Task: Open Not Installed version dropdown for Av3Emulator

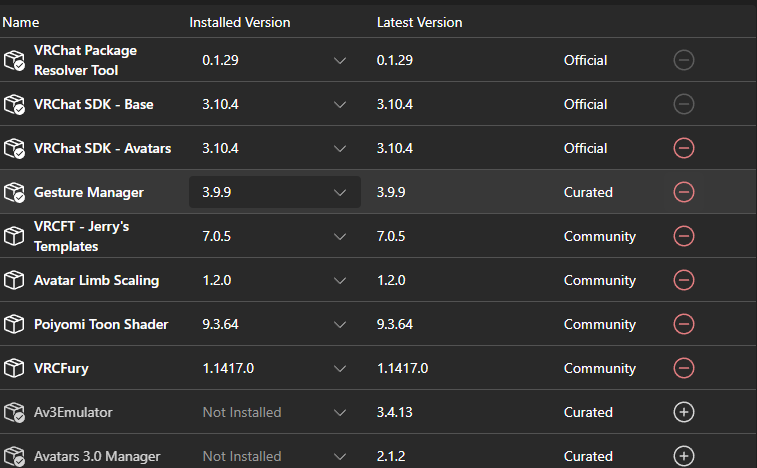Action: pos(275,412)
